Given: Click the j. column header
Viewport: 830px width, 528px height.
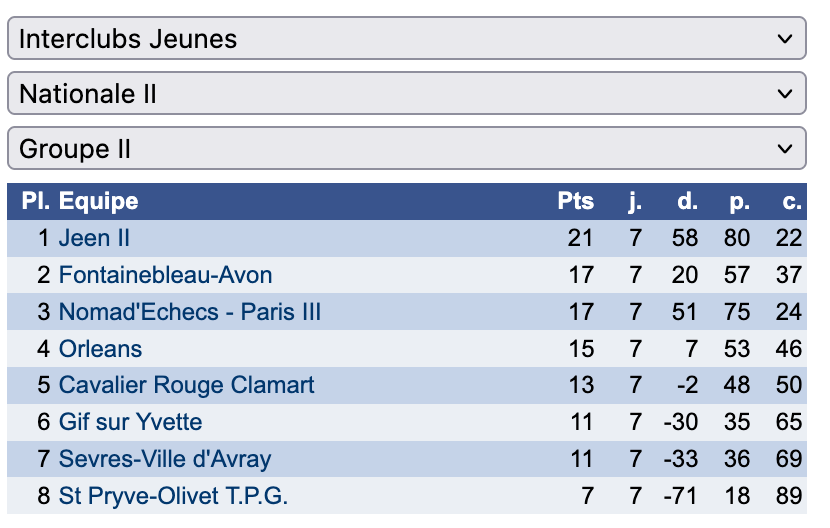Looking at the screenshot, I should (635, 201).
